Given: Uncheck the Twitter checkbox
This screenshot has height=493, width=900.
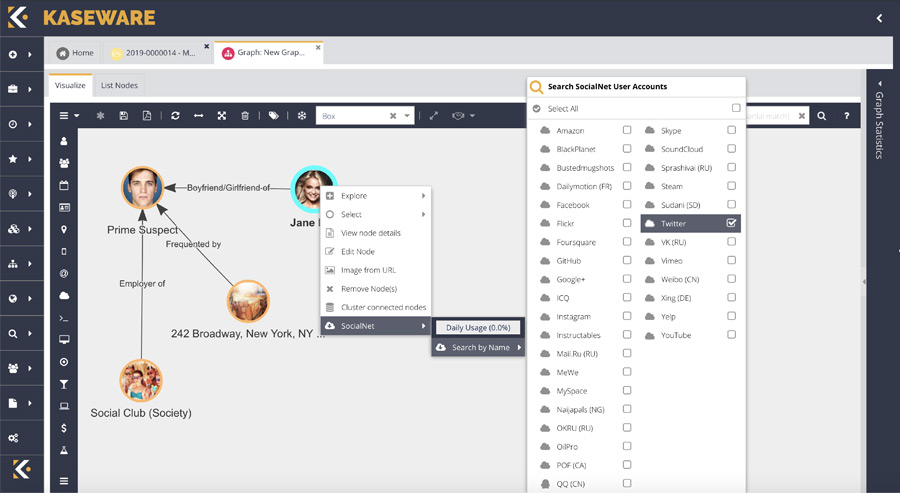Looking at the screenshot, I should point(731,223).
